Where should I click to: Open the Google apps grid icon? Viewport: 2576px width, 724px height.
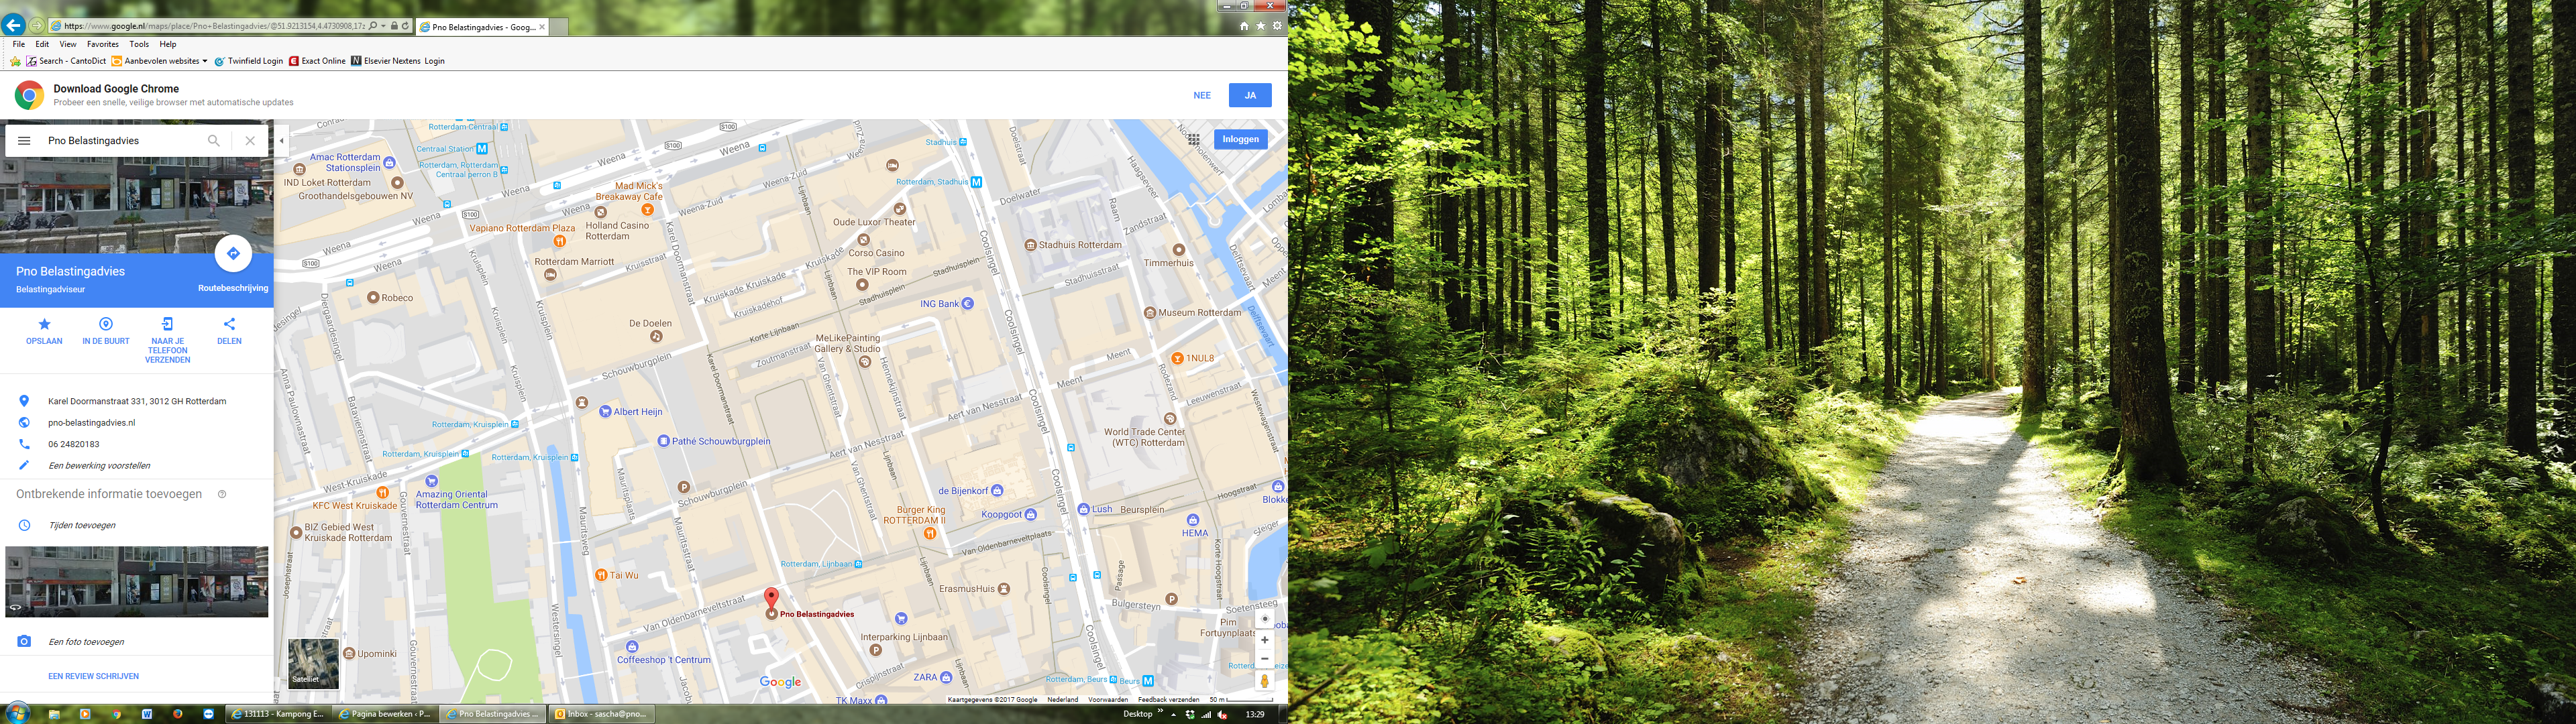(x=1194, y=140)
